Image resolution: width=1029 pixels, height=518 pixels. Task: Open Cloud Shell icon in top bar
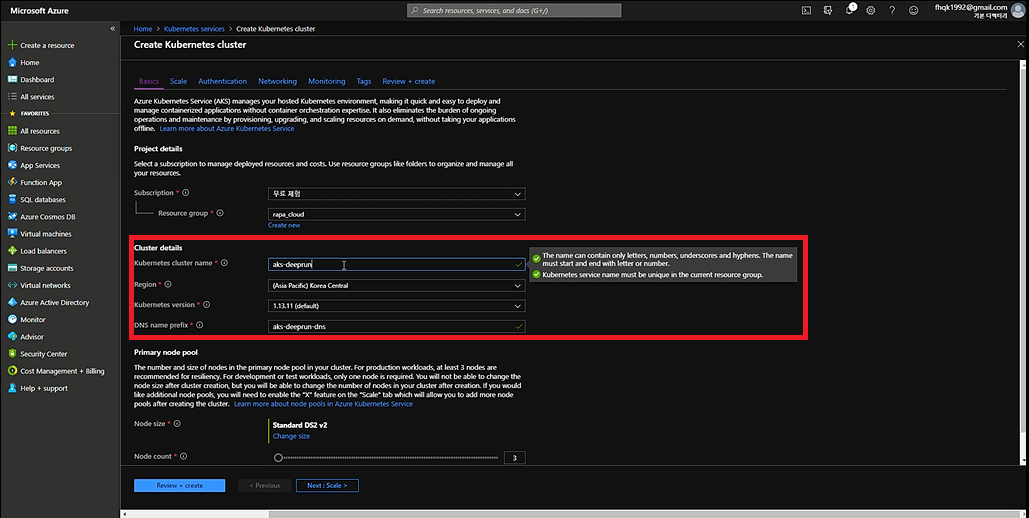(807, 11)
